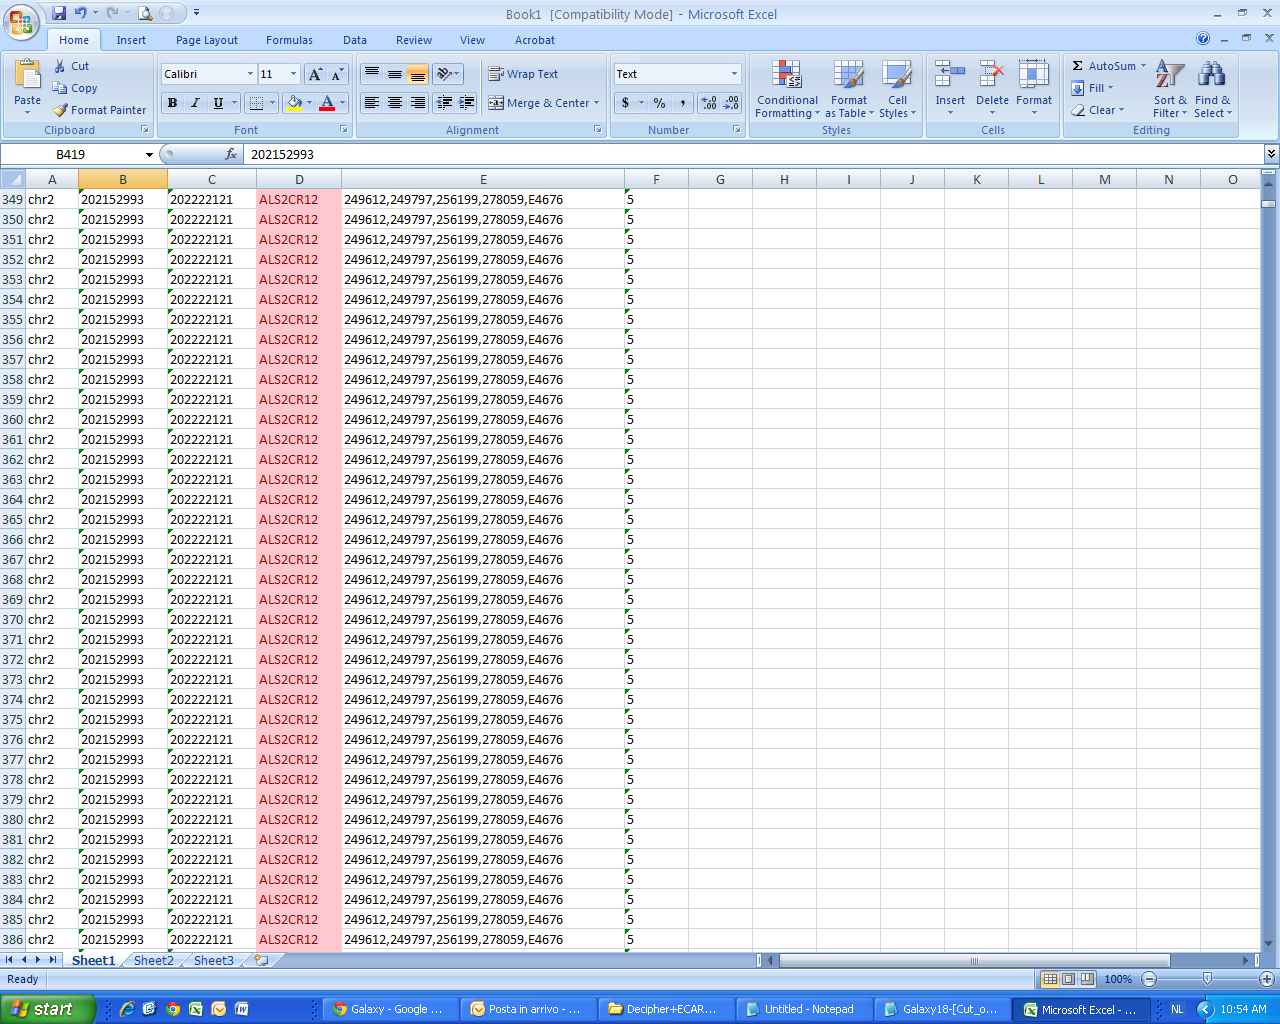Click the Format Painter brush icon
The width and height of the screenshot is (1280, 1024).
pos(61,110)
